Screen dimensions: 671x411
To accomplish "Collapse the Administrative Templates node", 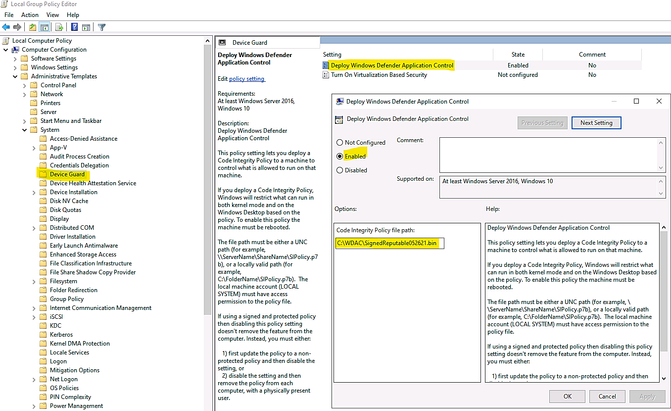I will [15, 77].
